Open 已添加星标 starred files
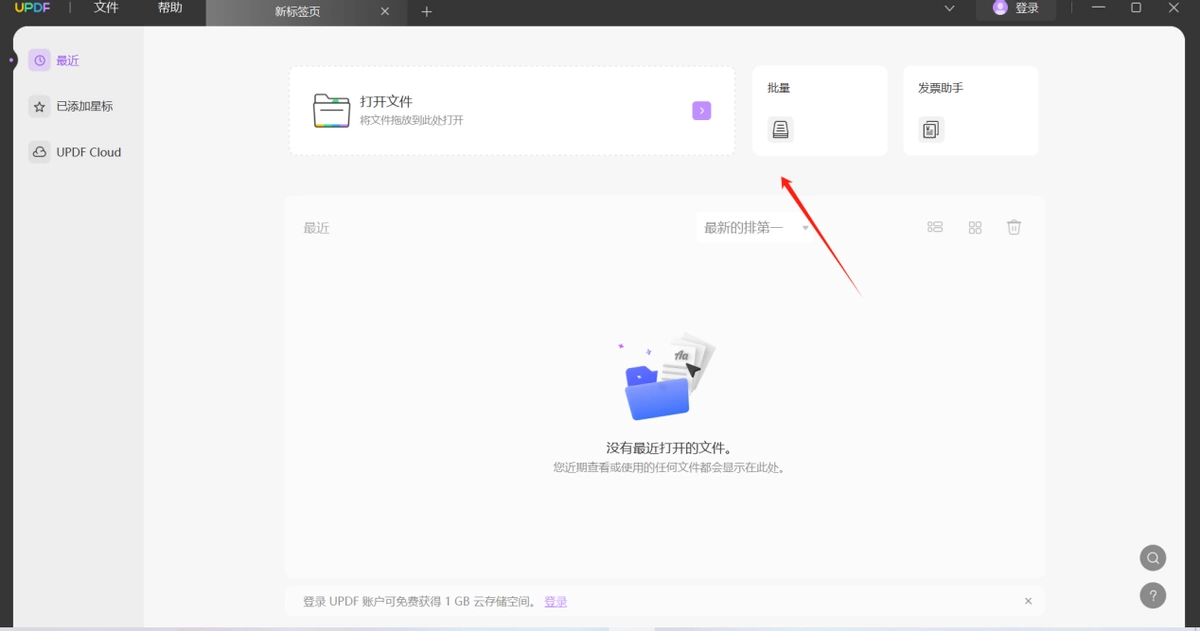 85,106
